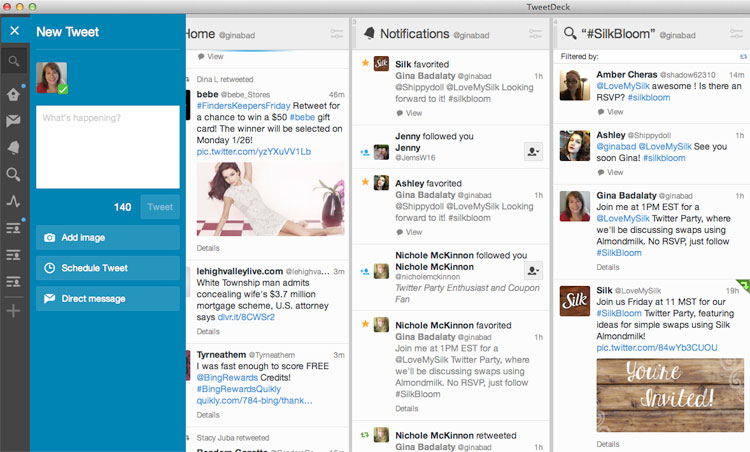Viewport: 750px width, 452px height.
Task: Open Details under Gina Badalaty #SilkBloom tweet
Action: pos(607,267)
